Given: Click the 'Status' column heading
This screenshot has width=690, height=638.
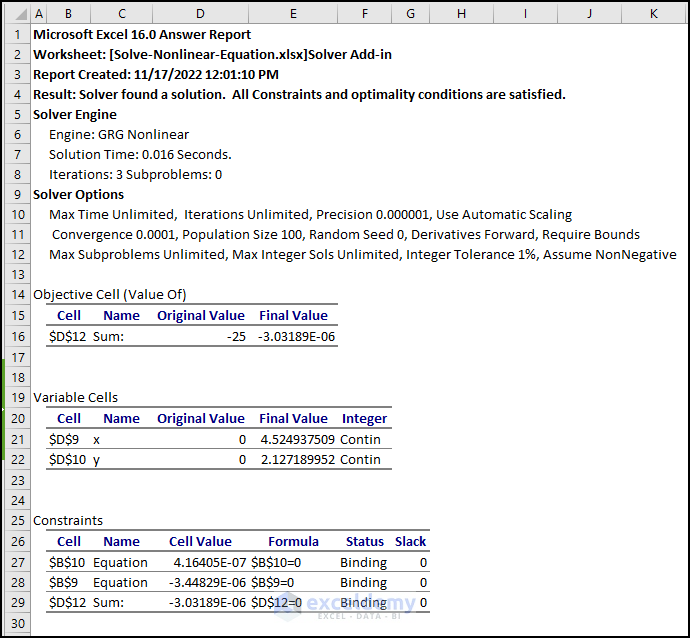Looking at the screenshot, I should point(364,542).
